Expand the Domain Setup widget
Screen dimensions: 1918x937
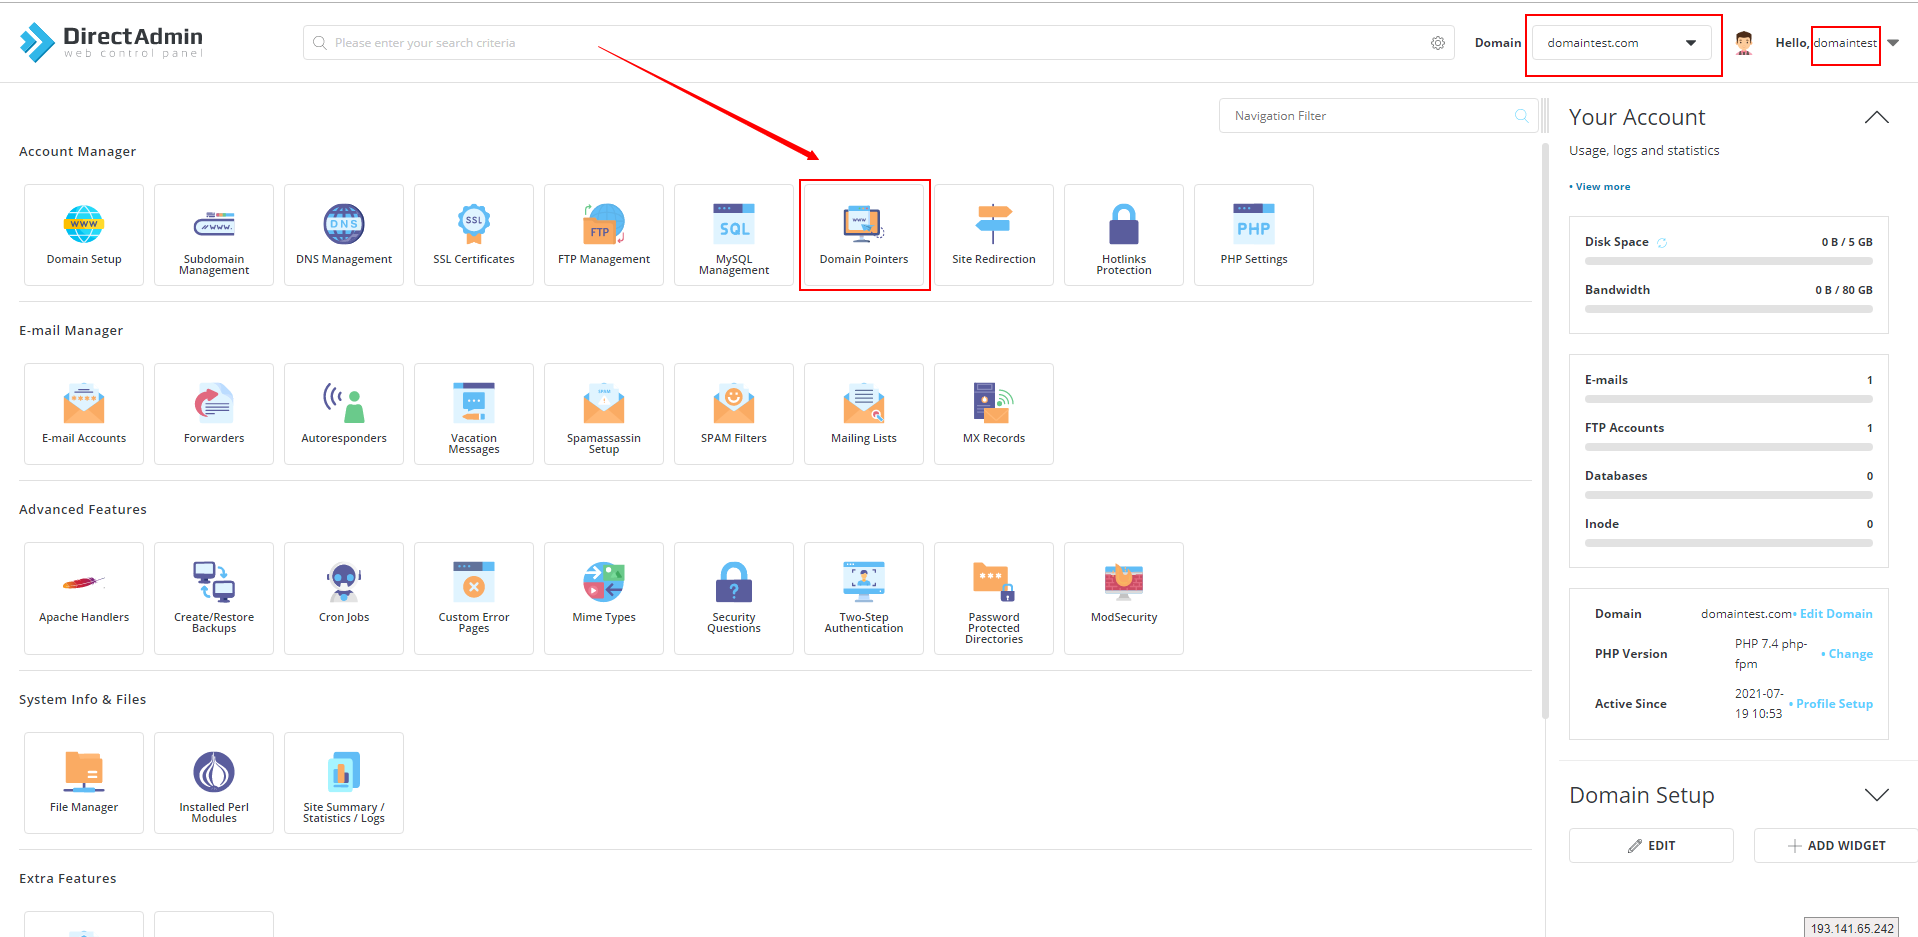coord(1877,795)
